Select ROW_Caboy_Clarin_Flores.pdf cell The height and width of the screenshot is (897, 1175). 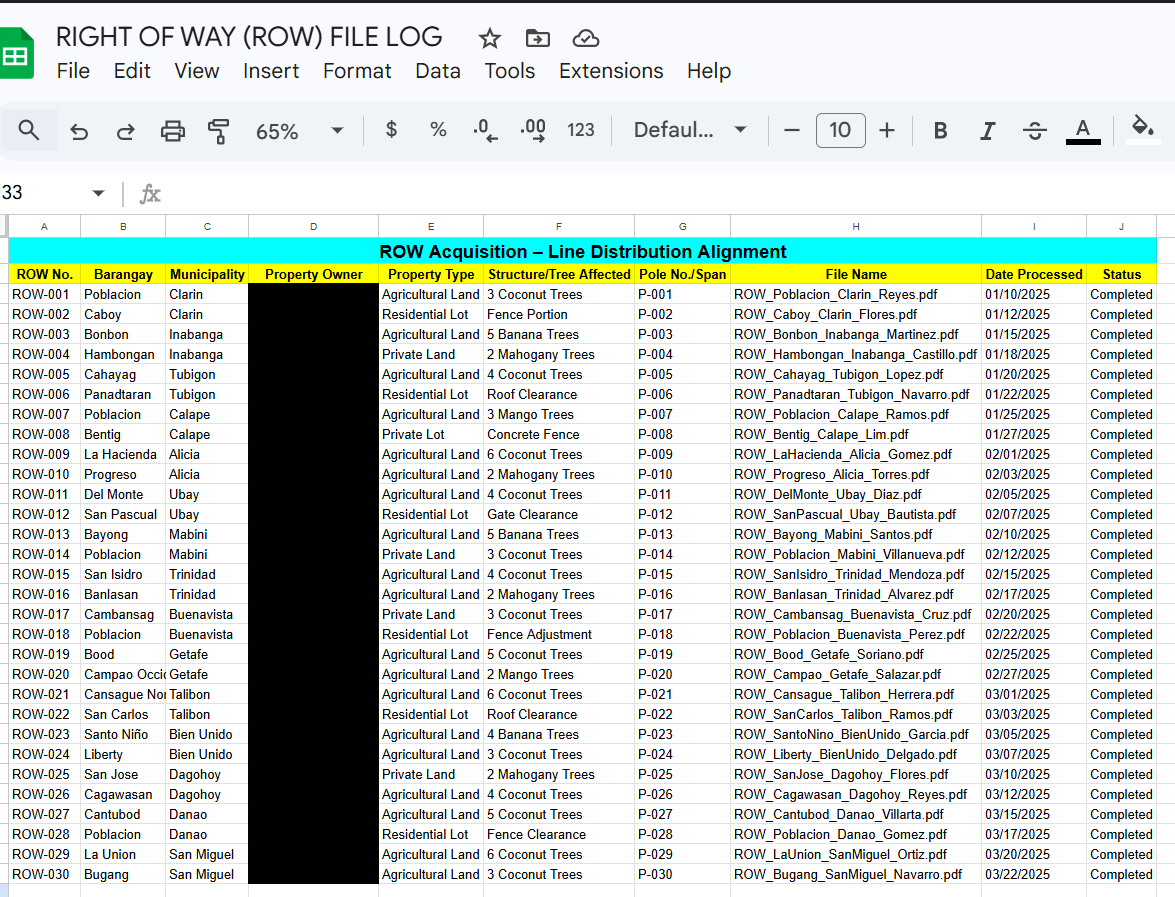pyautogui.click(x=856, y=315)
